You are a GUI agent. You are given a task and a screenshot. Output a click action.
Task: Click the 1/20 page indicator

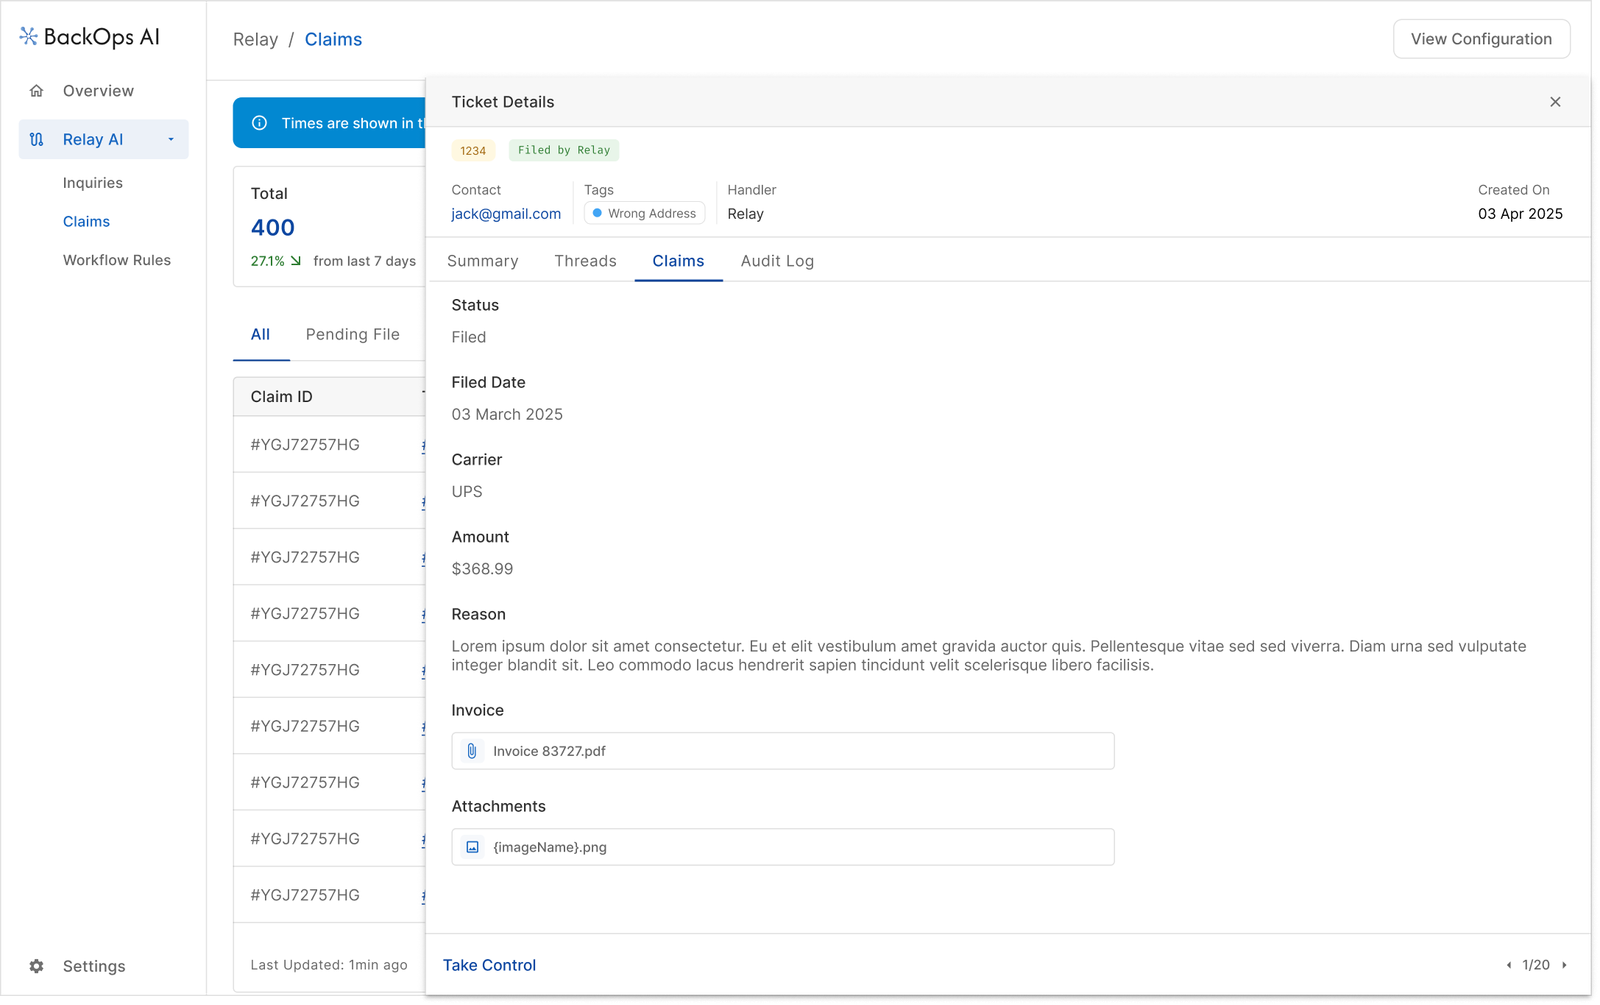(x=1536, y=965)
